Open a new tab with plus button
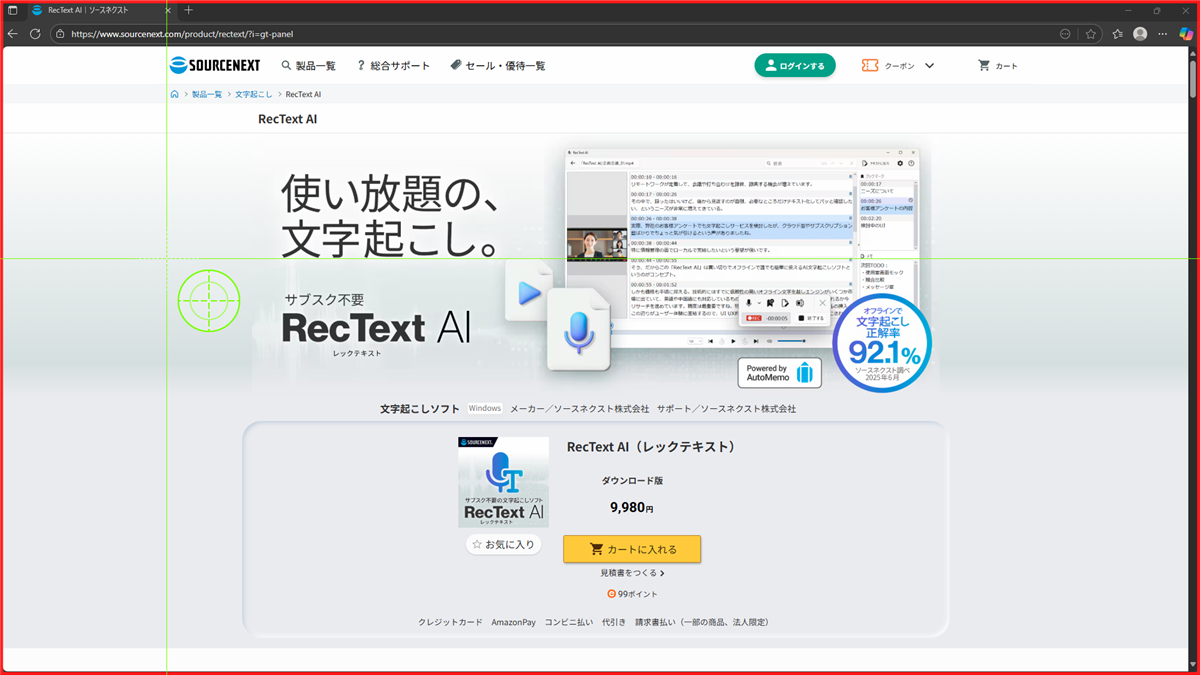Screen dimensions: 1200x675 tap(188, 10)
